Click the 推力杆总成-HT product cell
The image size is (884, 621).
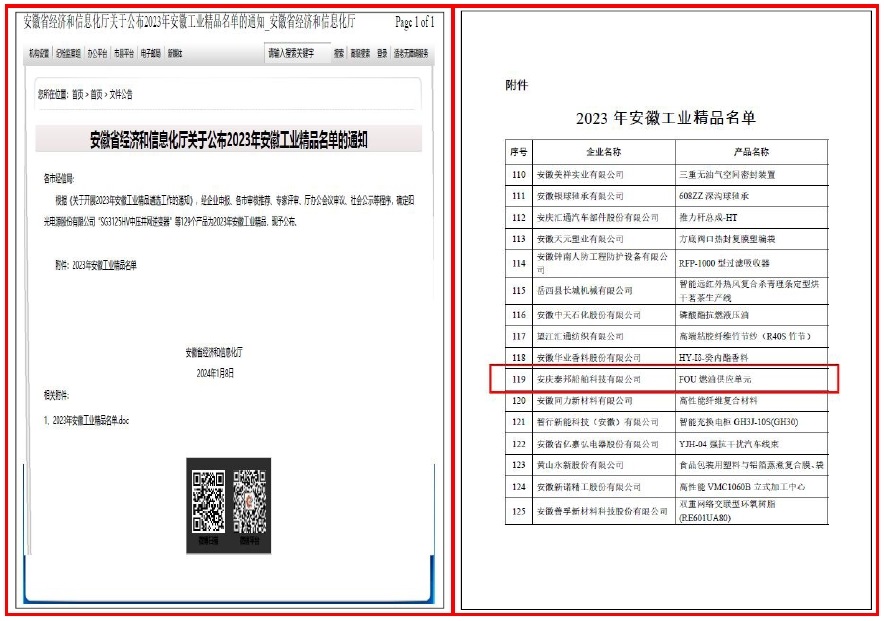(x=752, y=218)
